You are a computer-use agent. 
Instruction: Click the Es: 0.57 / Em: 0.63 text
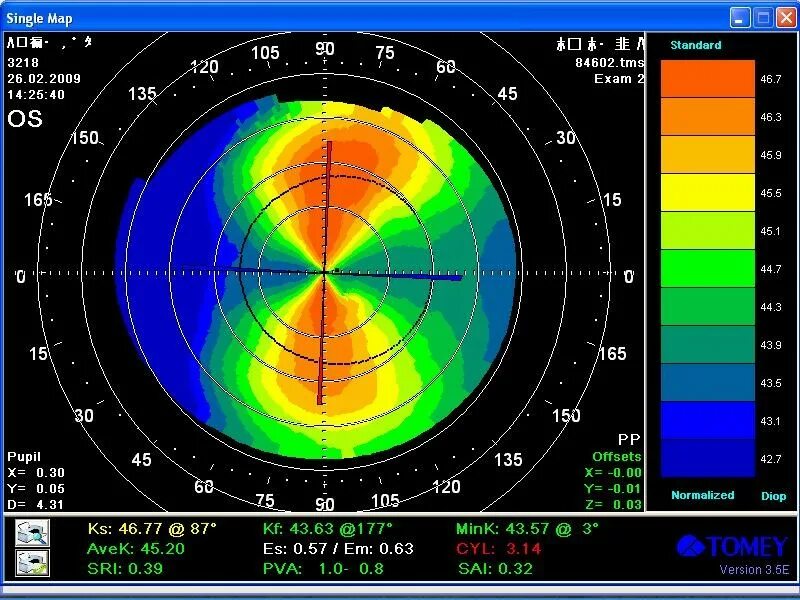[x=338, y=548]
